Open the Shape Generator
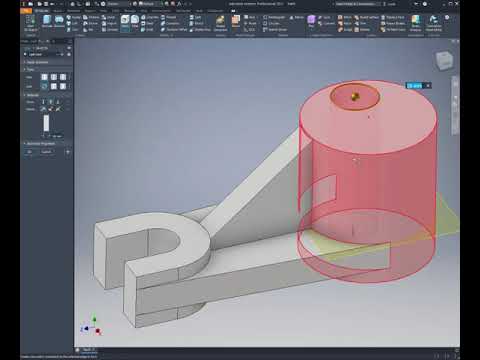The image size is (480, 360). (220, 23)
